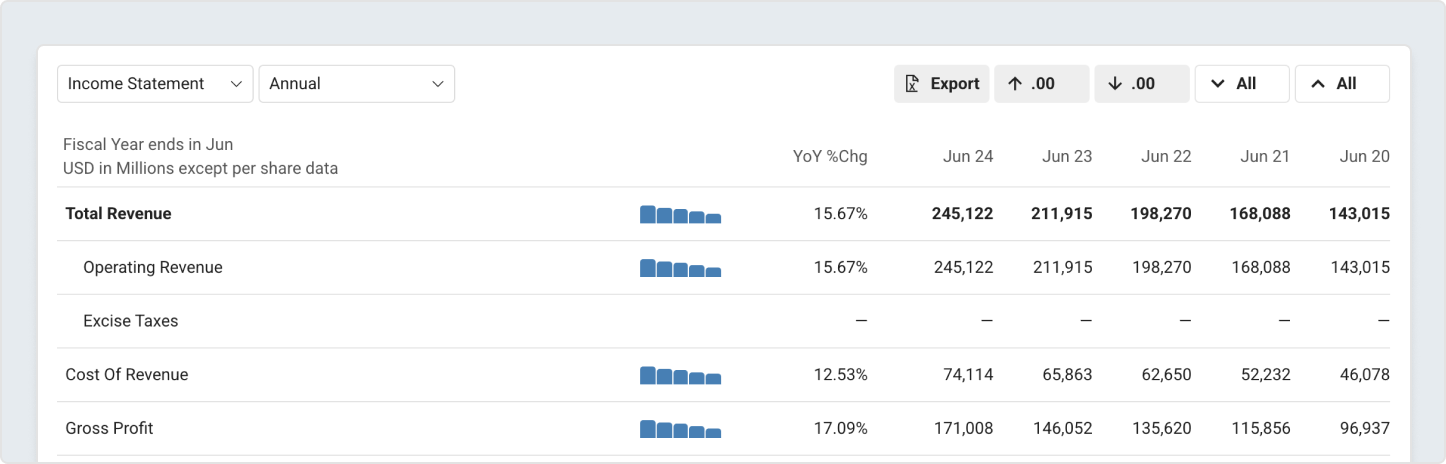The height and width of the screenshot is (464, 1446).
Task: Expand all rows with down-chevron All
Action: click(x=1241, y=84)
